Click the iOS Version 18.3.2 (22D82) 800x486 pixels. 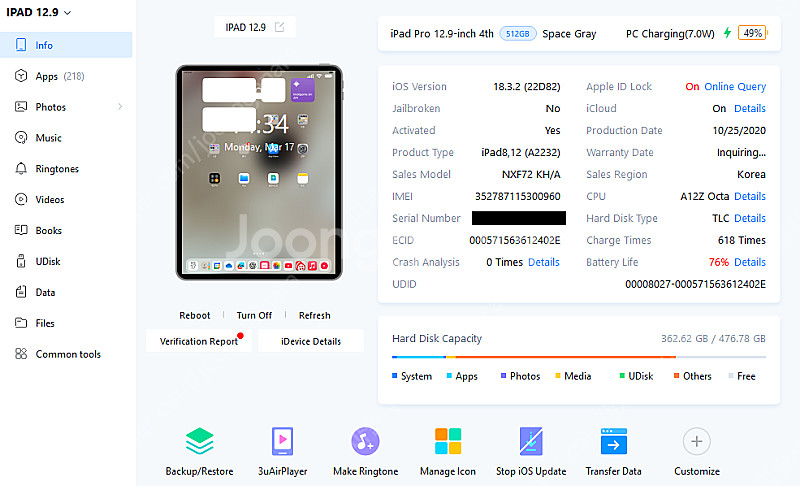coord(527,86)
